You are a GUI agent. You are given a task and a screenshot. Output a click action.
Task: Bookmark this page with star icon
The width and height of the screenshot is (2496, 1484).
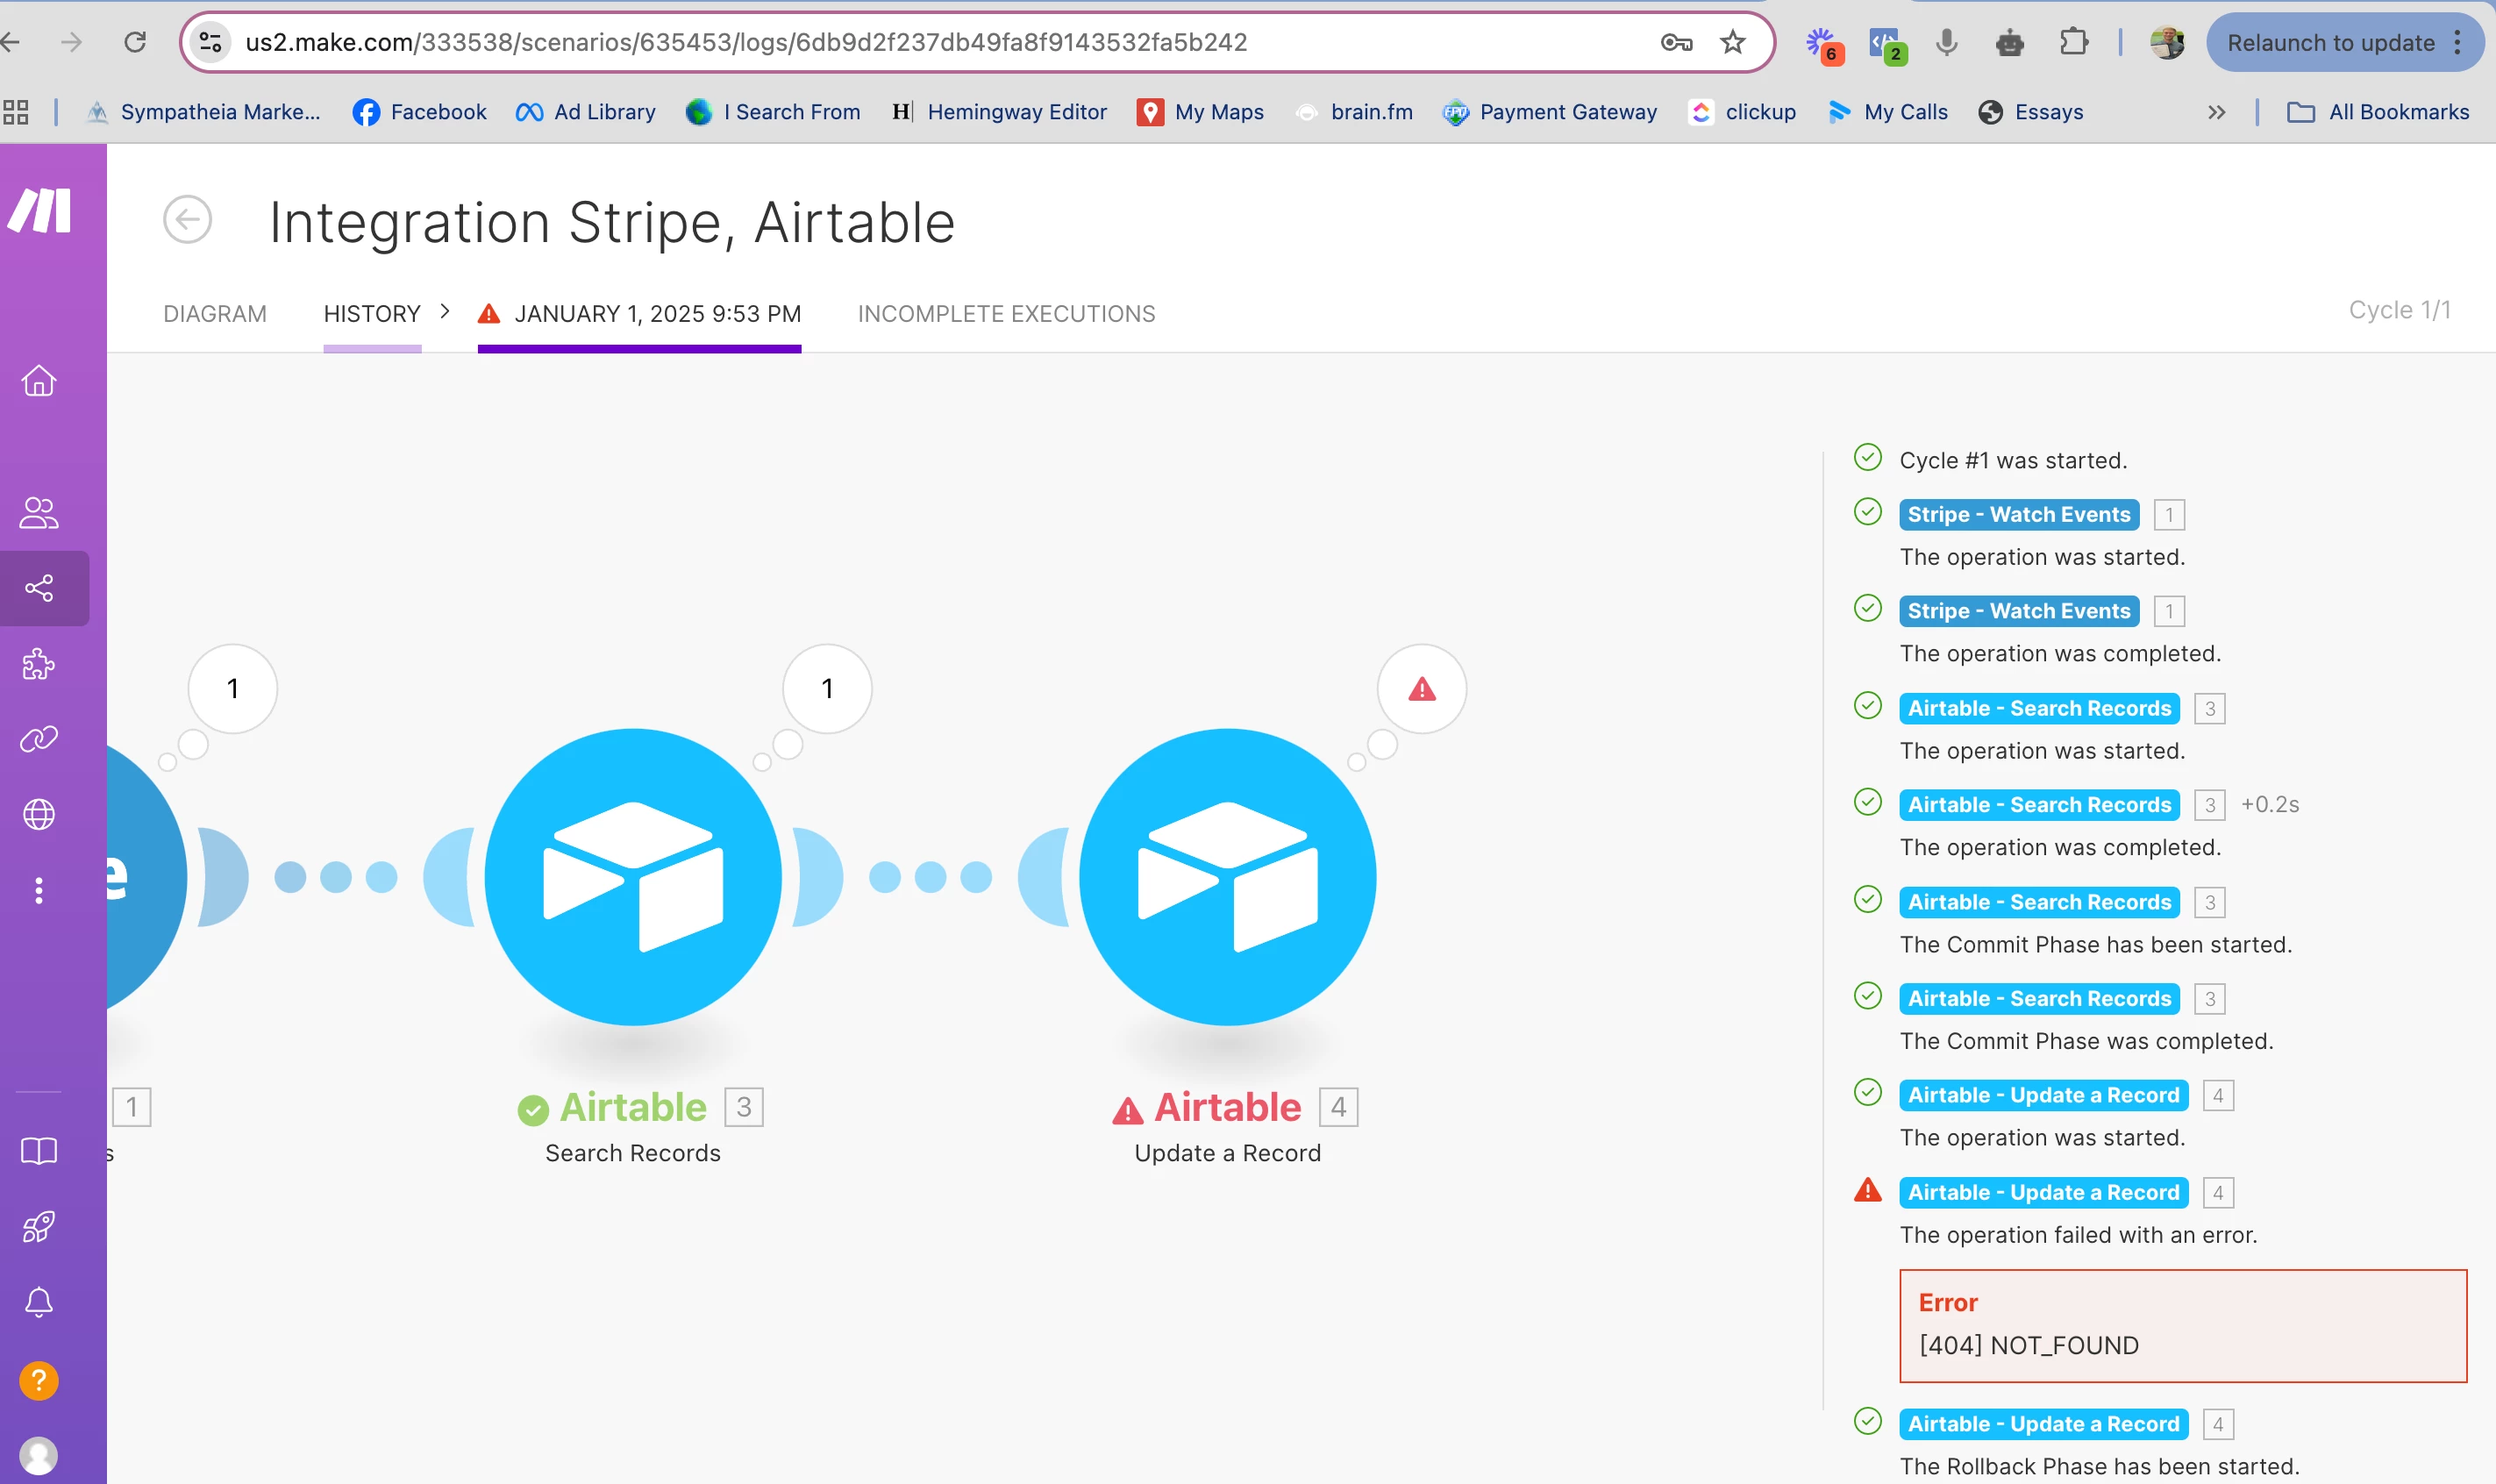1733,42
